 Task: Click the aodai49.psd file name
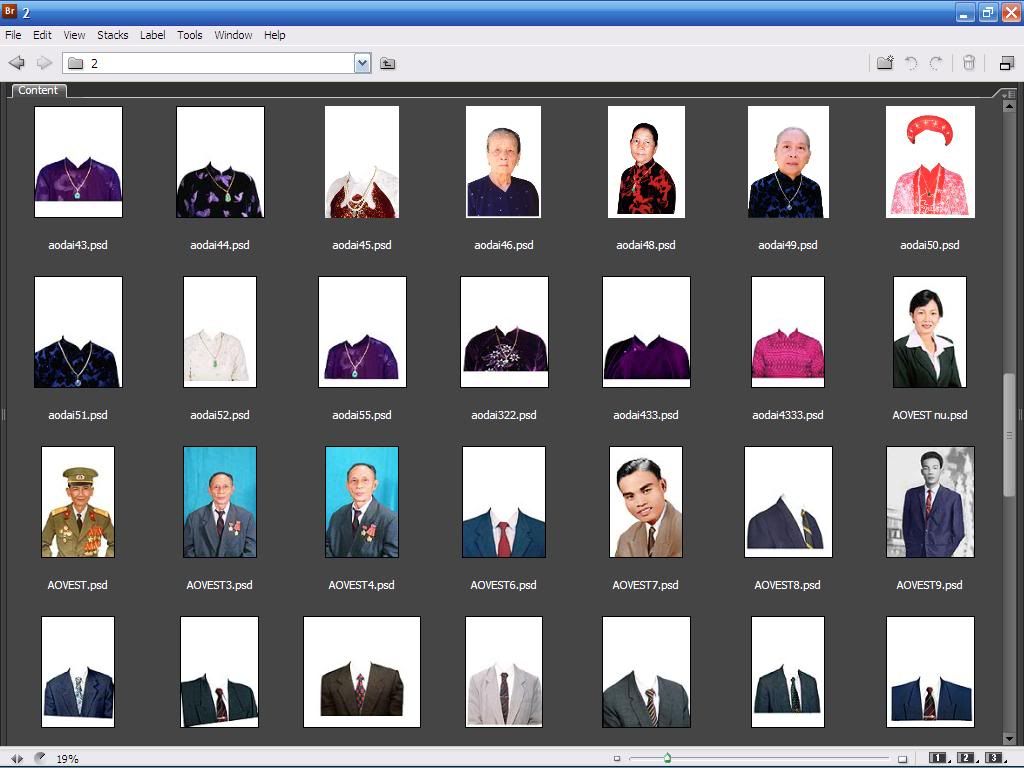(788, 245)
